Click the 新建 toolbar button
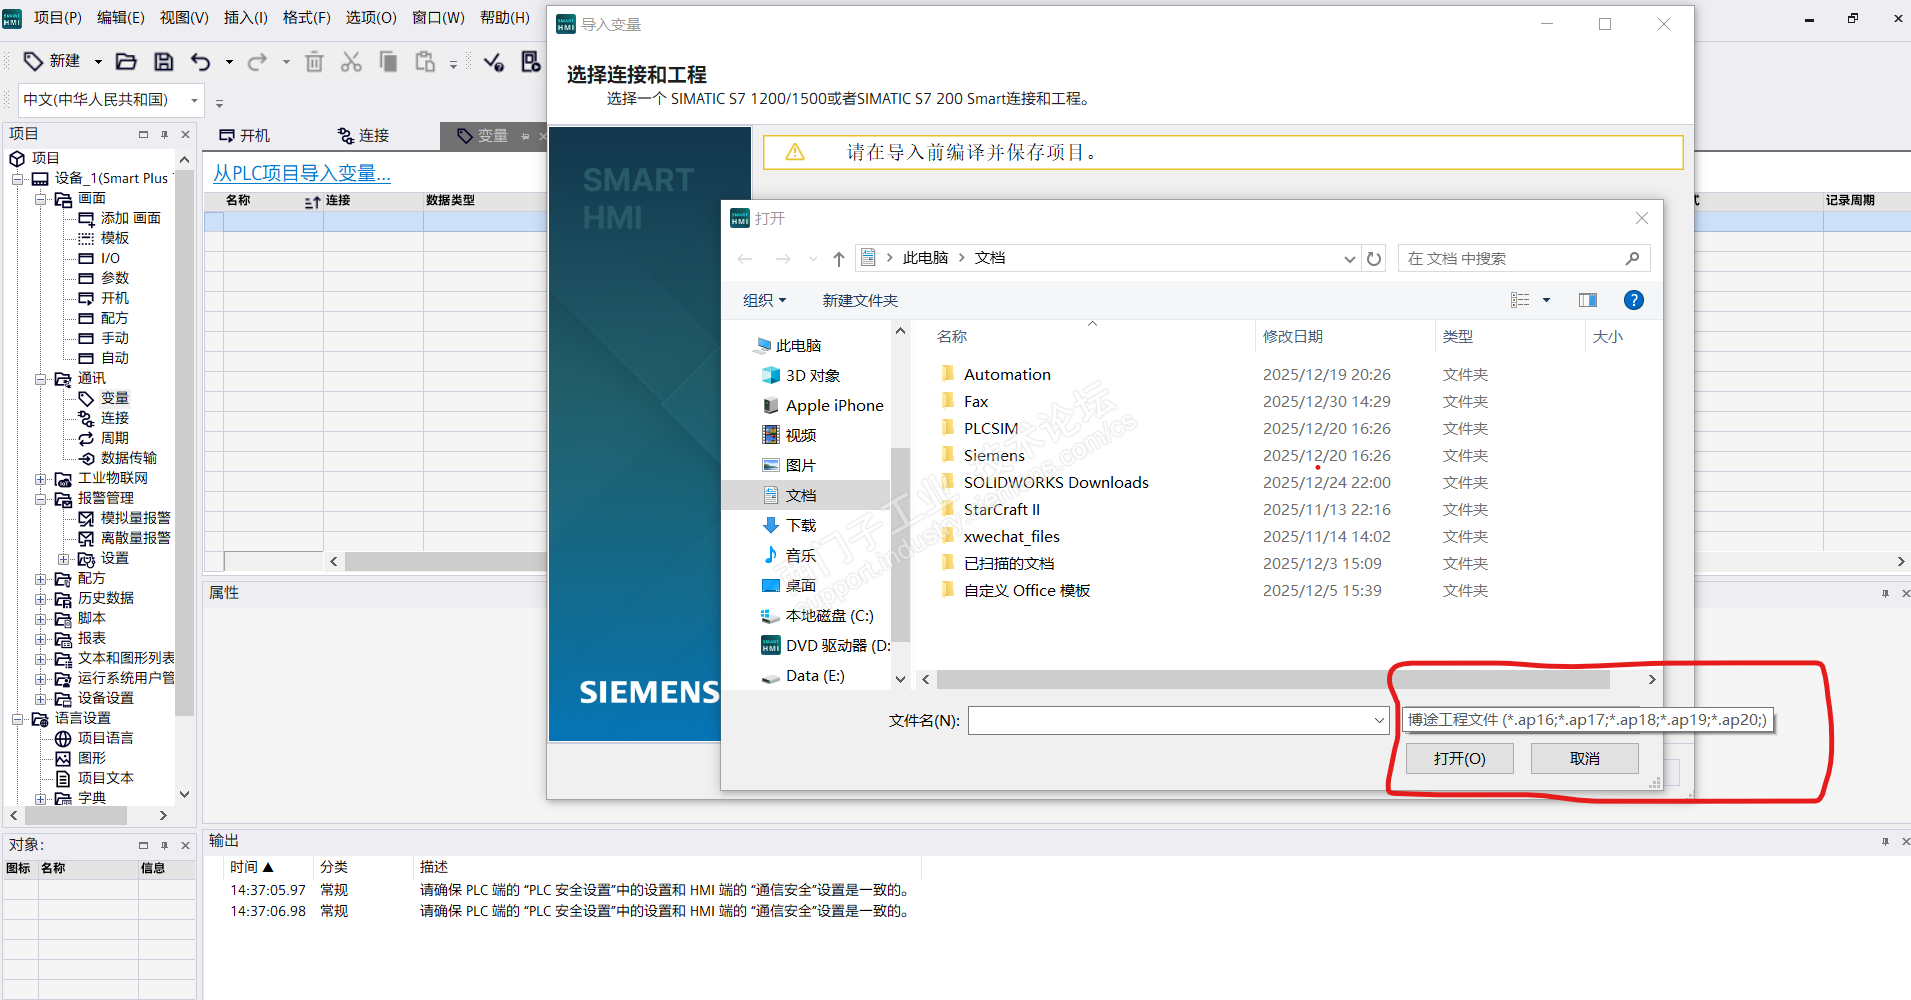Image resolution: width=1911 pixels, height=1000 pixels. 53,62
